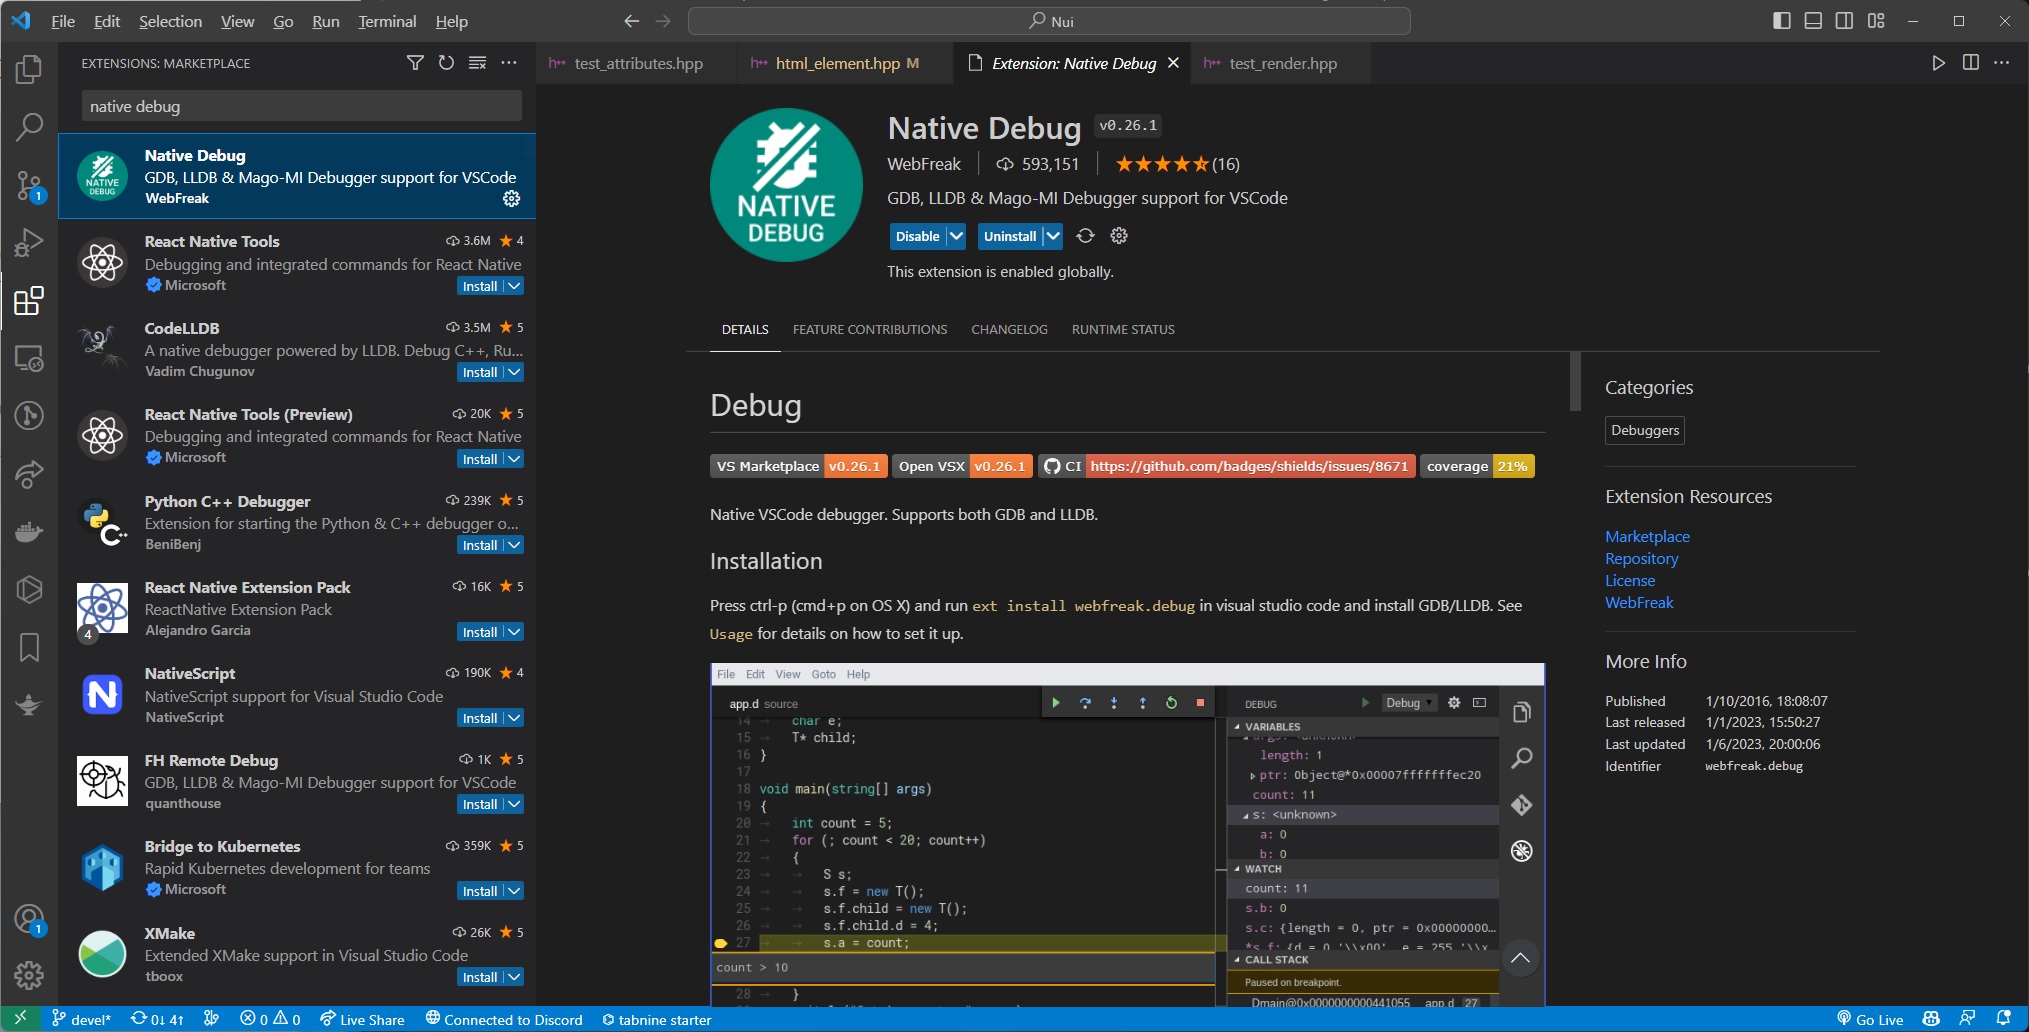2029x1032 pixels.
Task: Switch to Runtime Status tab
Action: [1123, 329]
